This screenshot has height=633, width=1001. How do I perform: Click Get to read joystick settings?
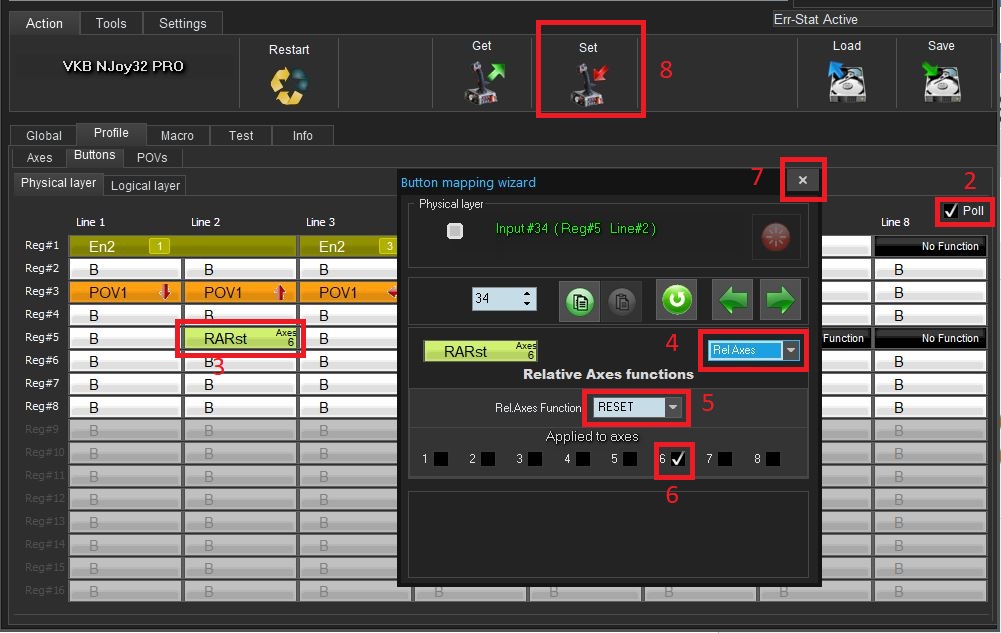[x=481, y=82]
